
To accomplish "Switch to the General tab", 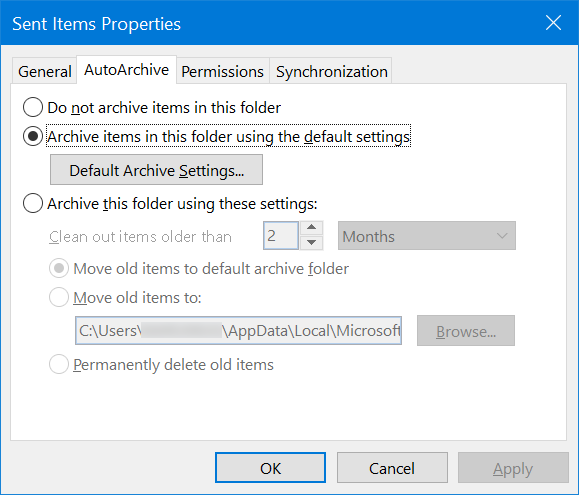I will click(45, 71).
